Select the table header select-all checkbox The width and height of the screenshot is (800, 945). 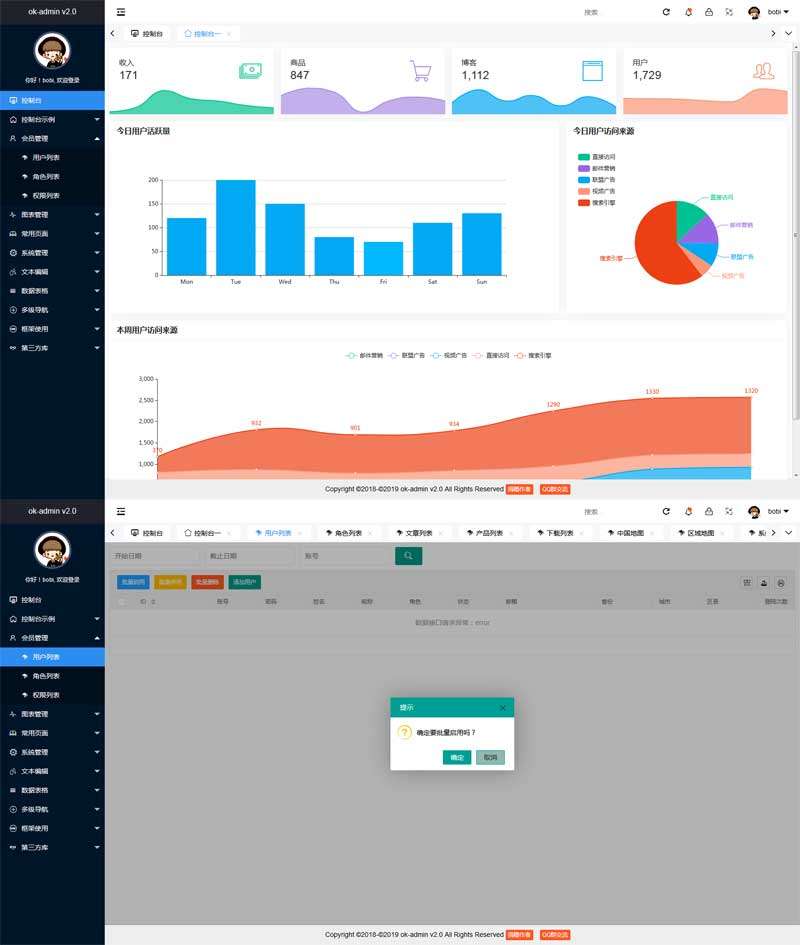pos(123,602)
